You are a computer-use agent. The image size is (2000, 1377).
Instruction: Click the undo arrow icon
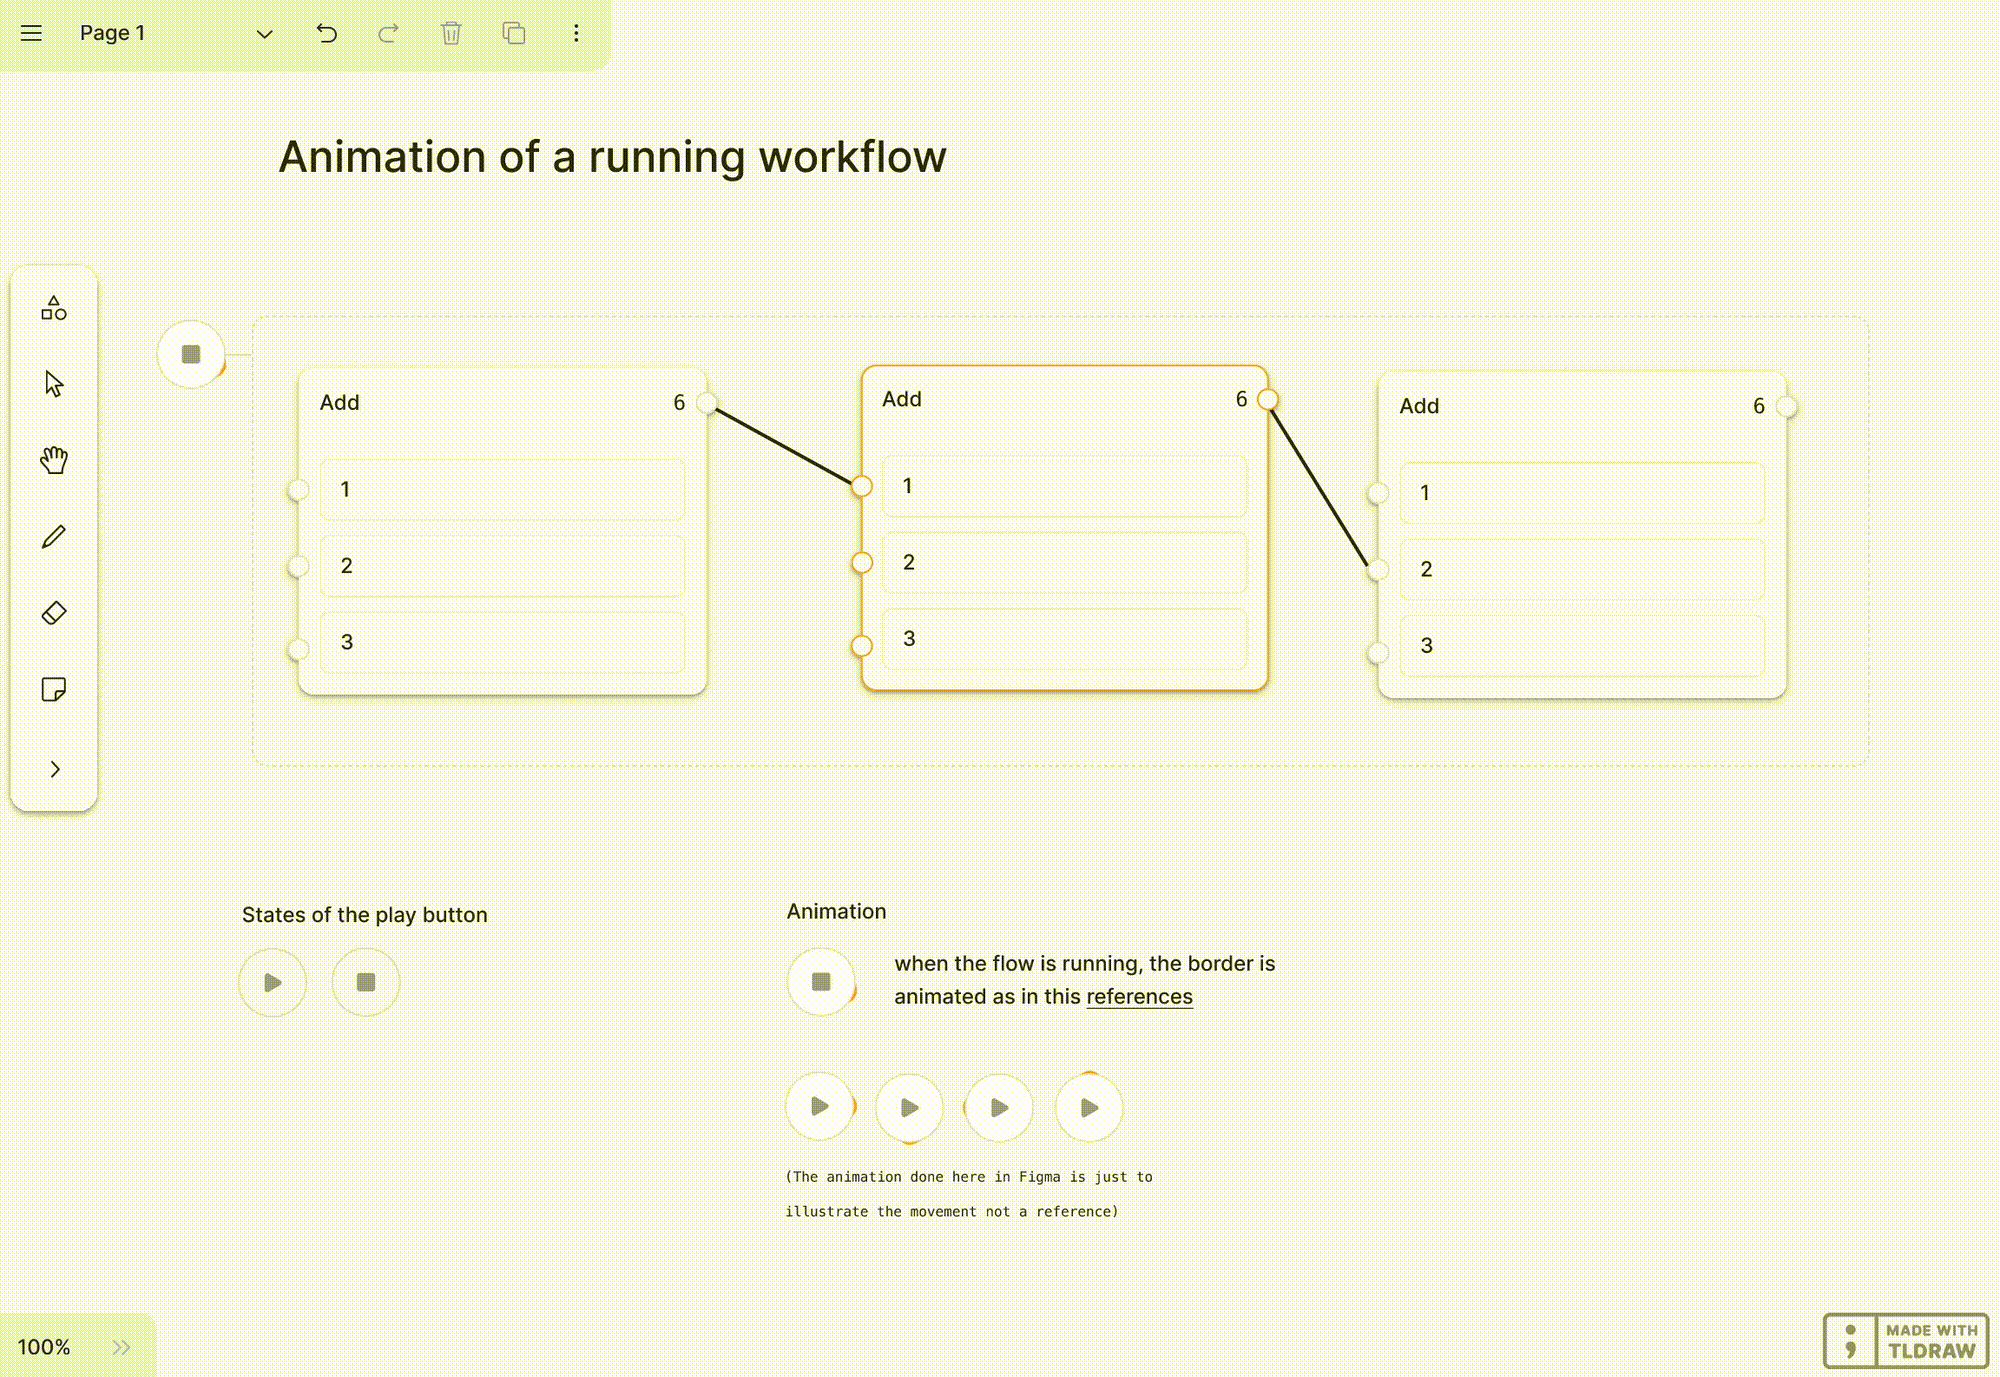pyautogui.click(x=326, y=33)
